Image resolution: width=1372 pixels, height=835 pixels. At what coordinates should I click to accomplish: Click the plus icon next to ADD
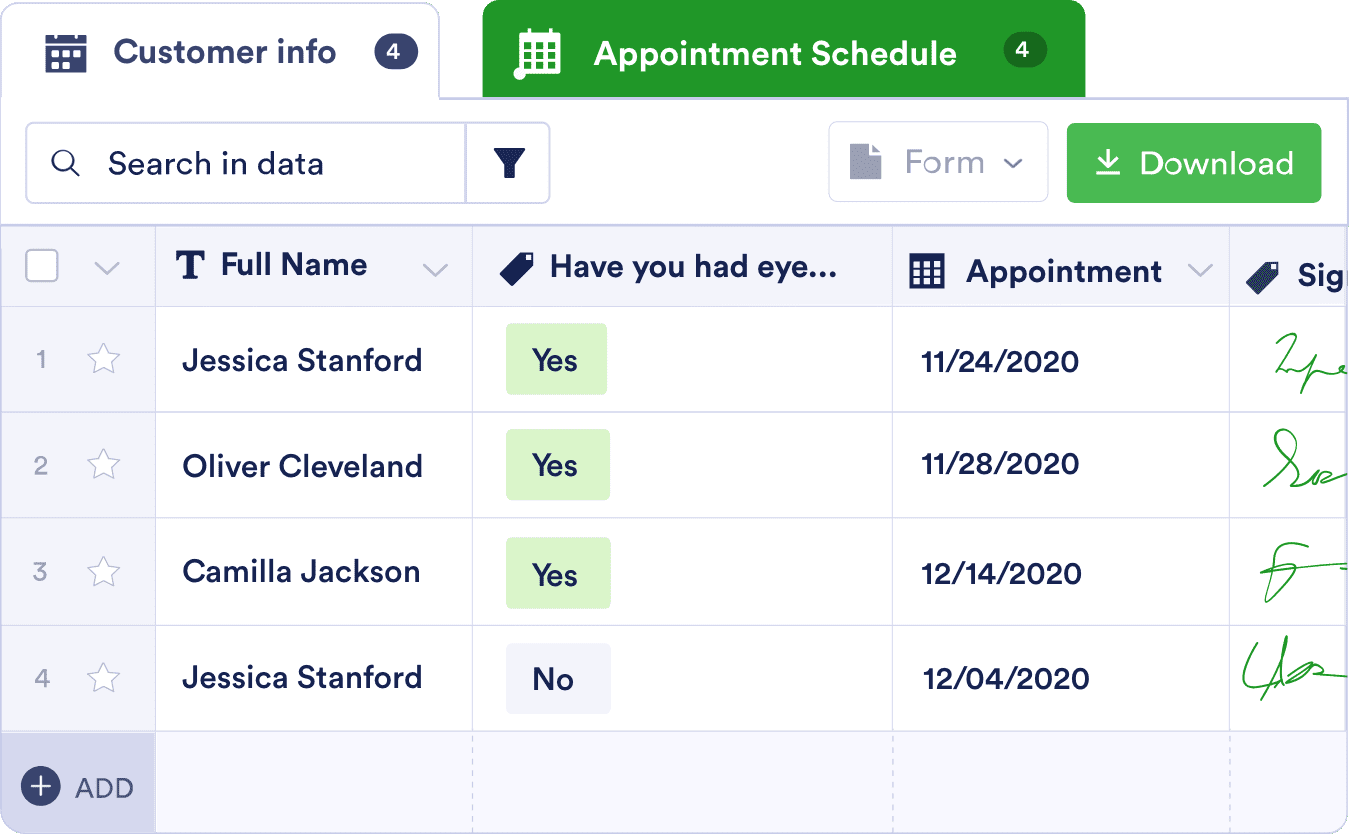click(40, 787)
